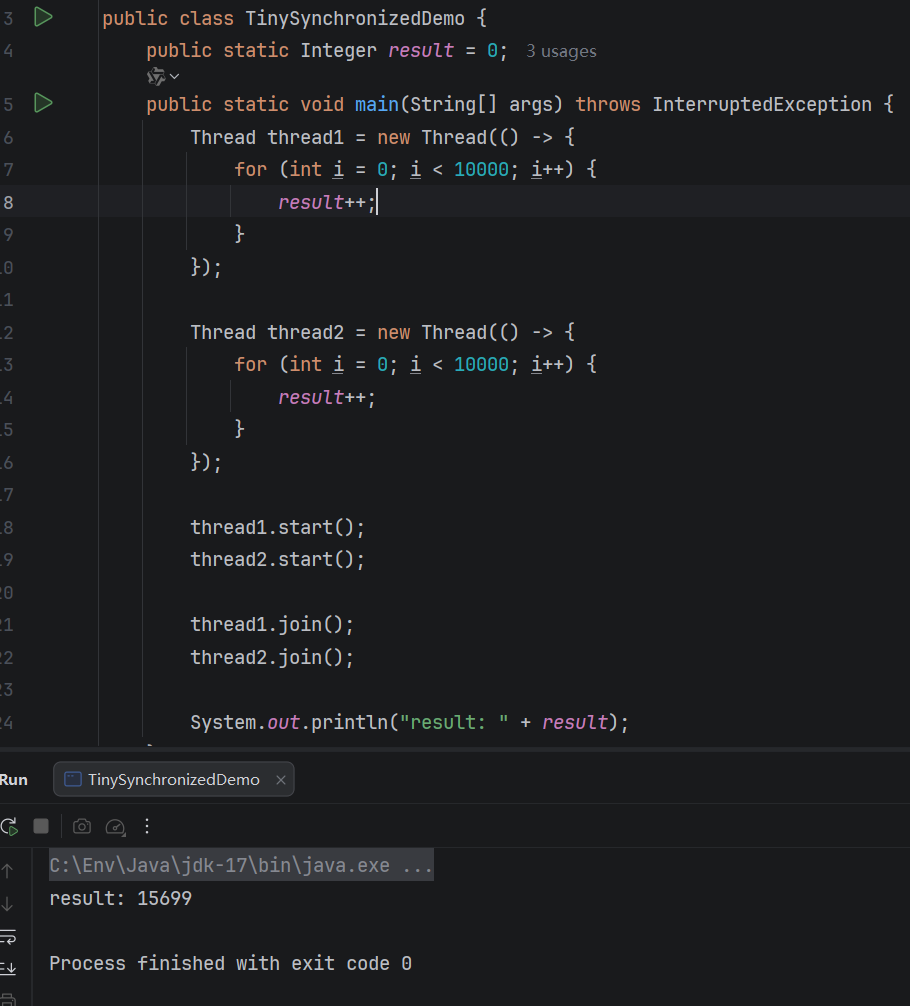
Task: Open the Run toolbar more options menu
Action: (x=147, y=826)
